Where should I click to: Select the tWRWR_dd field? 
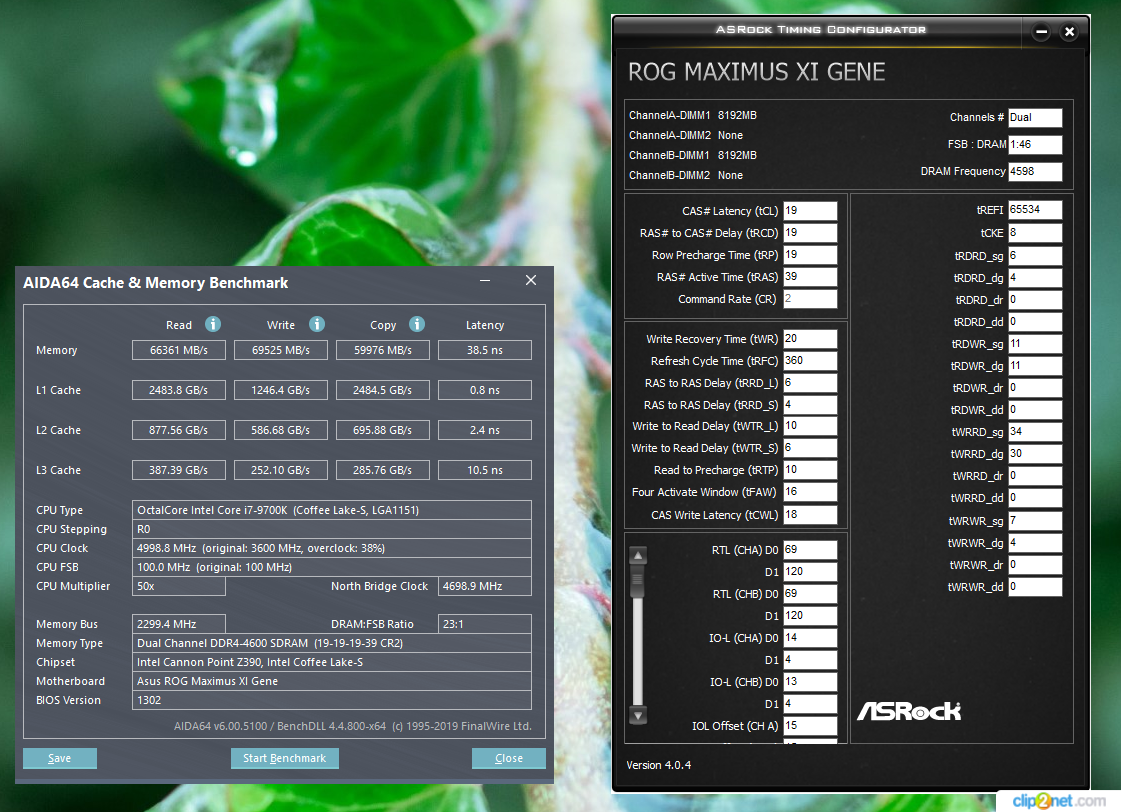[x=1035, y=587]
